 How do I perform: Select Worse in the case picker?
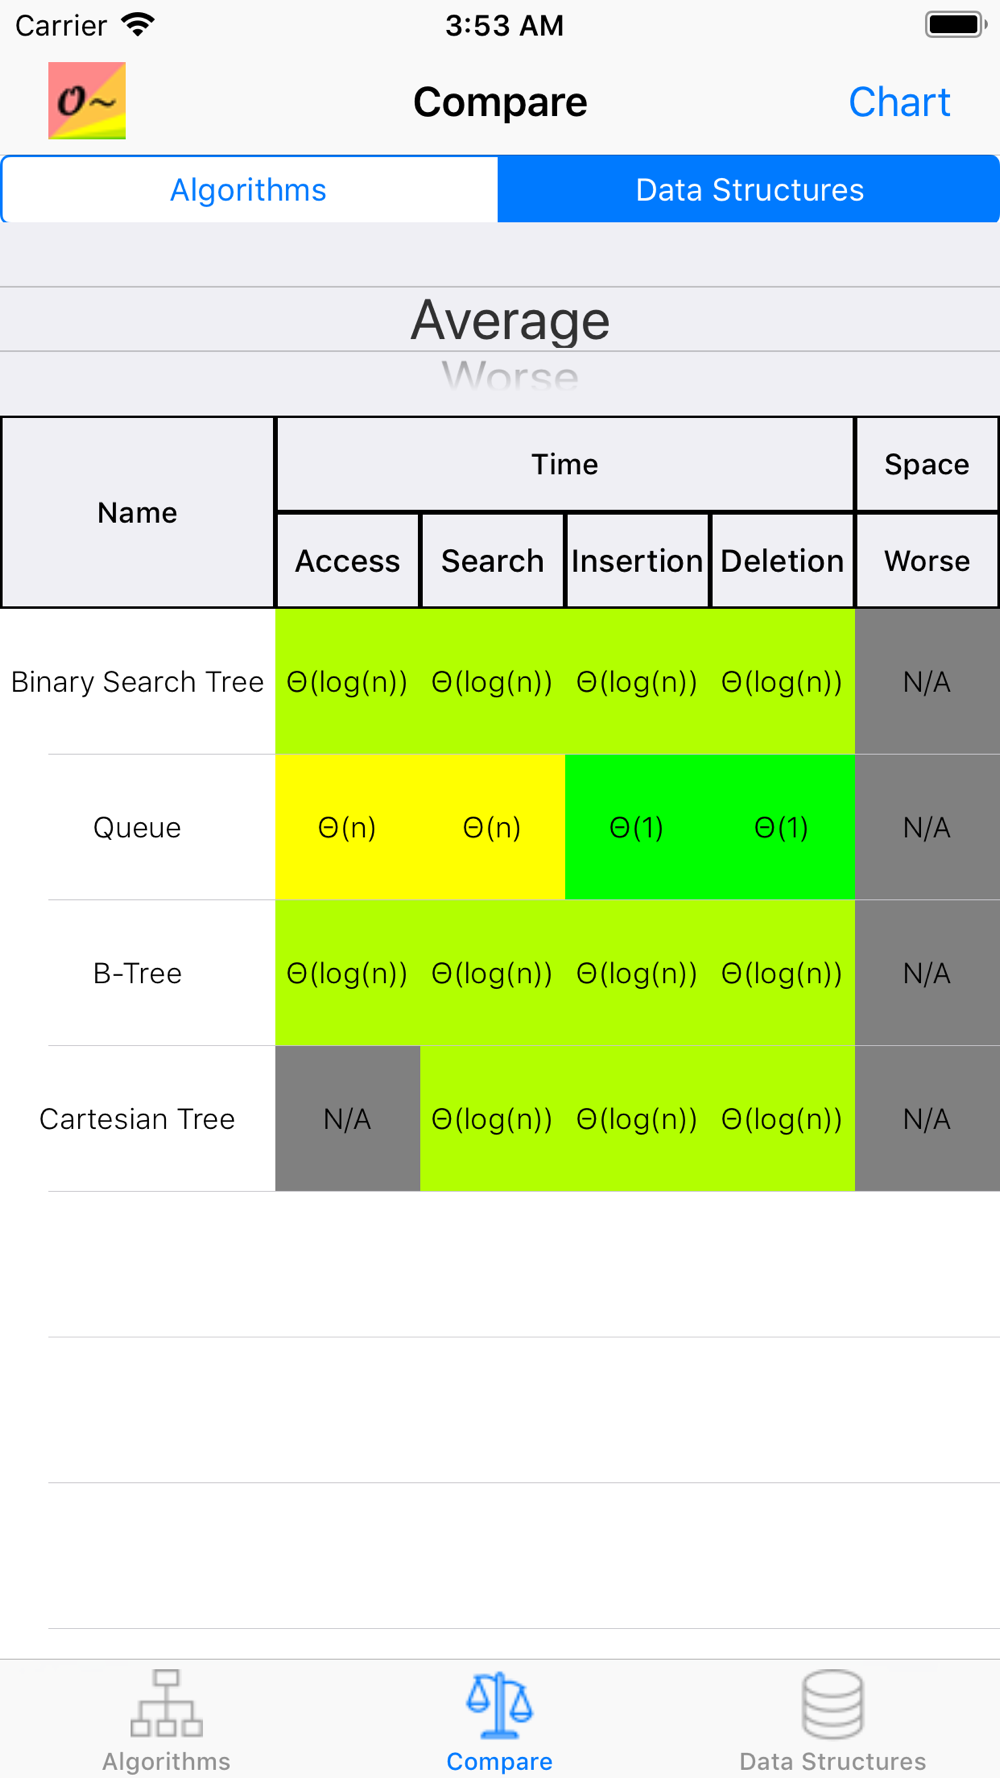point(510,376)
